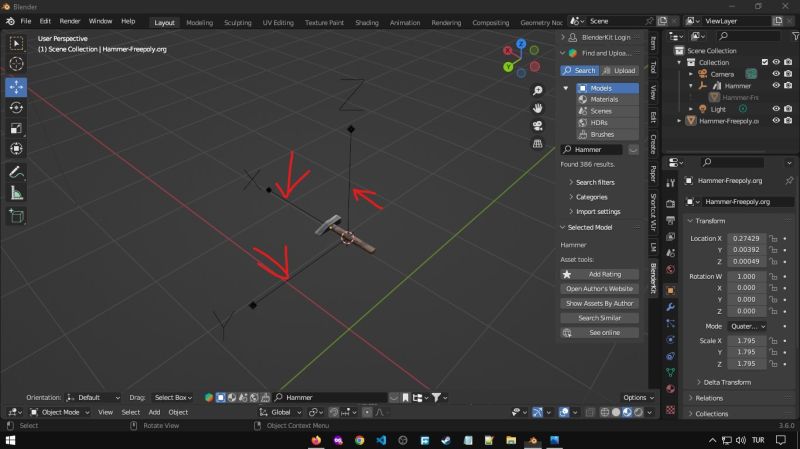This screenshot has height=449, width=800.
Task: Expand Categories section in BlenderKit
Action: [588, 197]
